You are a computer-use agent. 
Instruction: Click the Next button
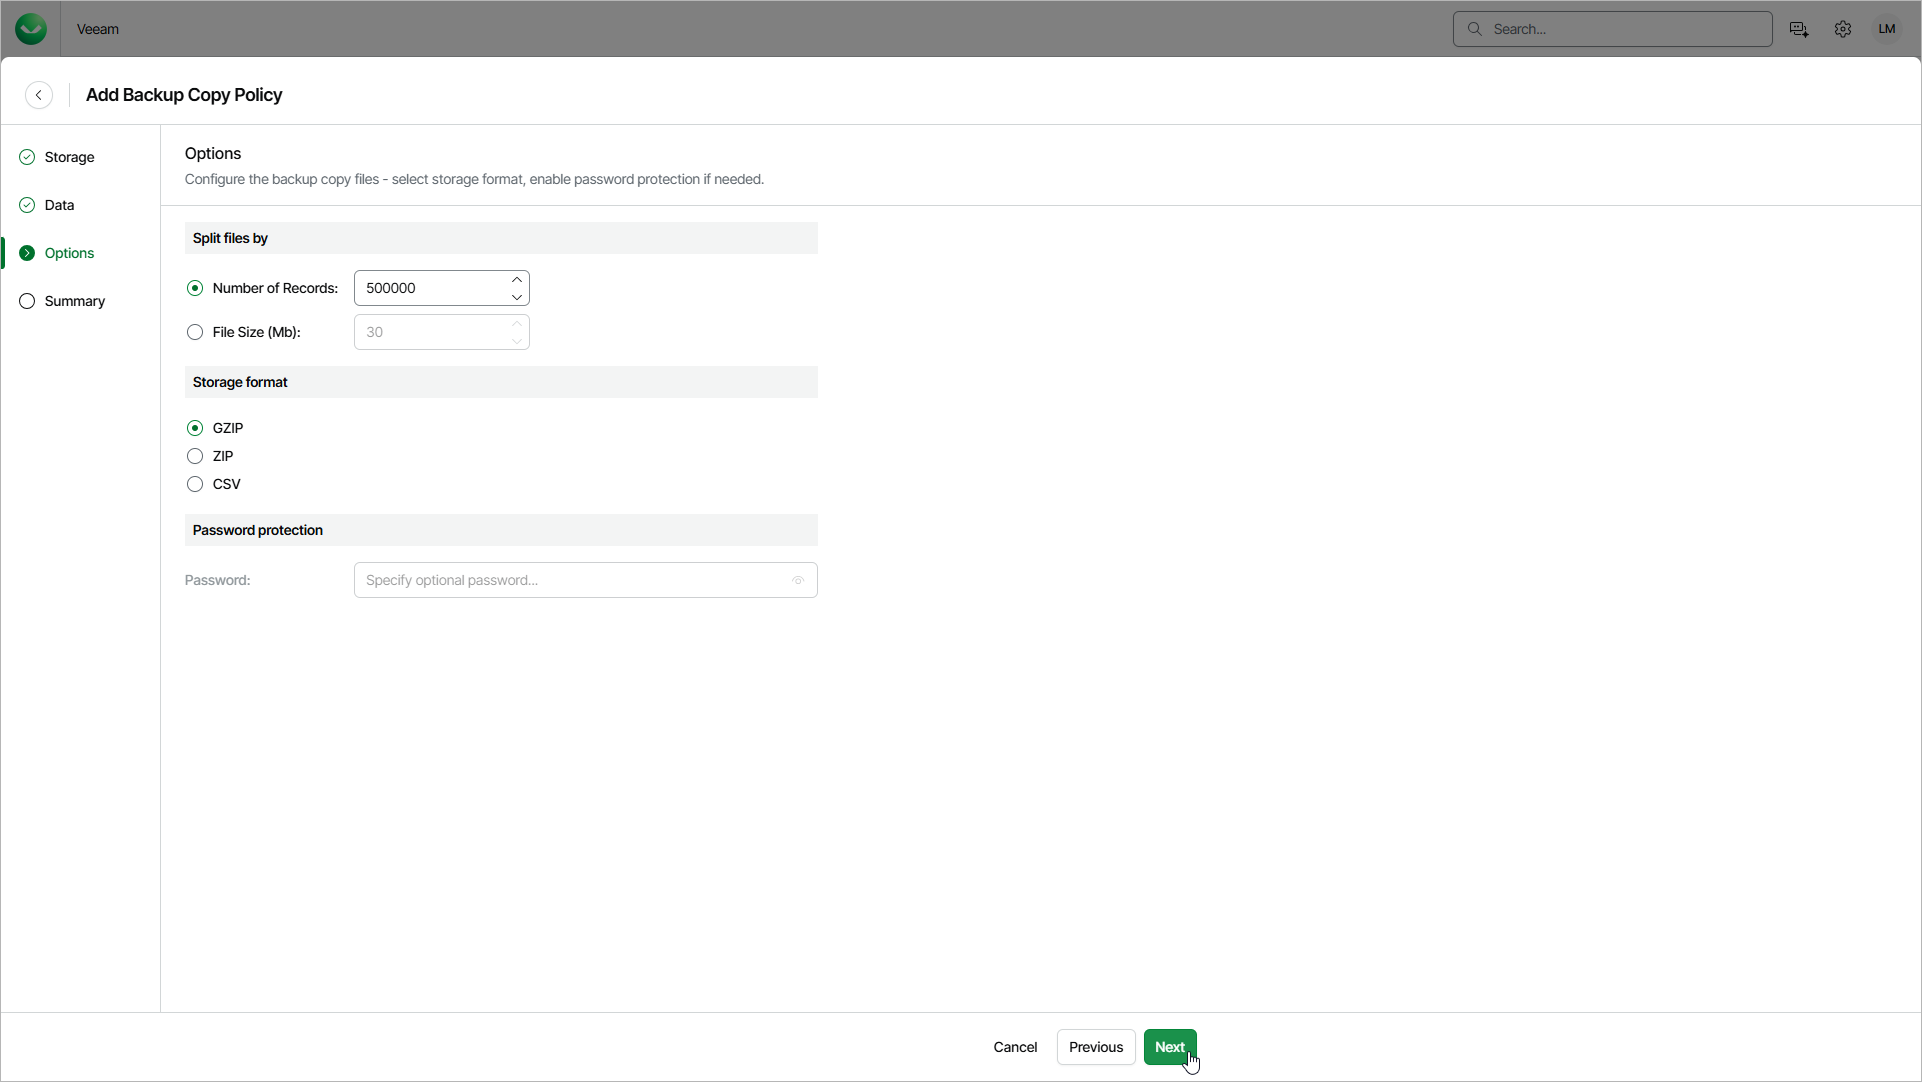[1170, 1047]
